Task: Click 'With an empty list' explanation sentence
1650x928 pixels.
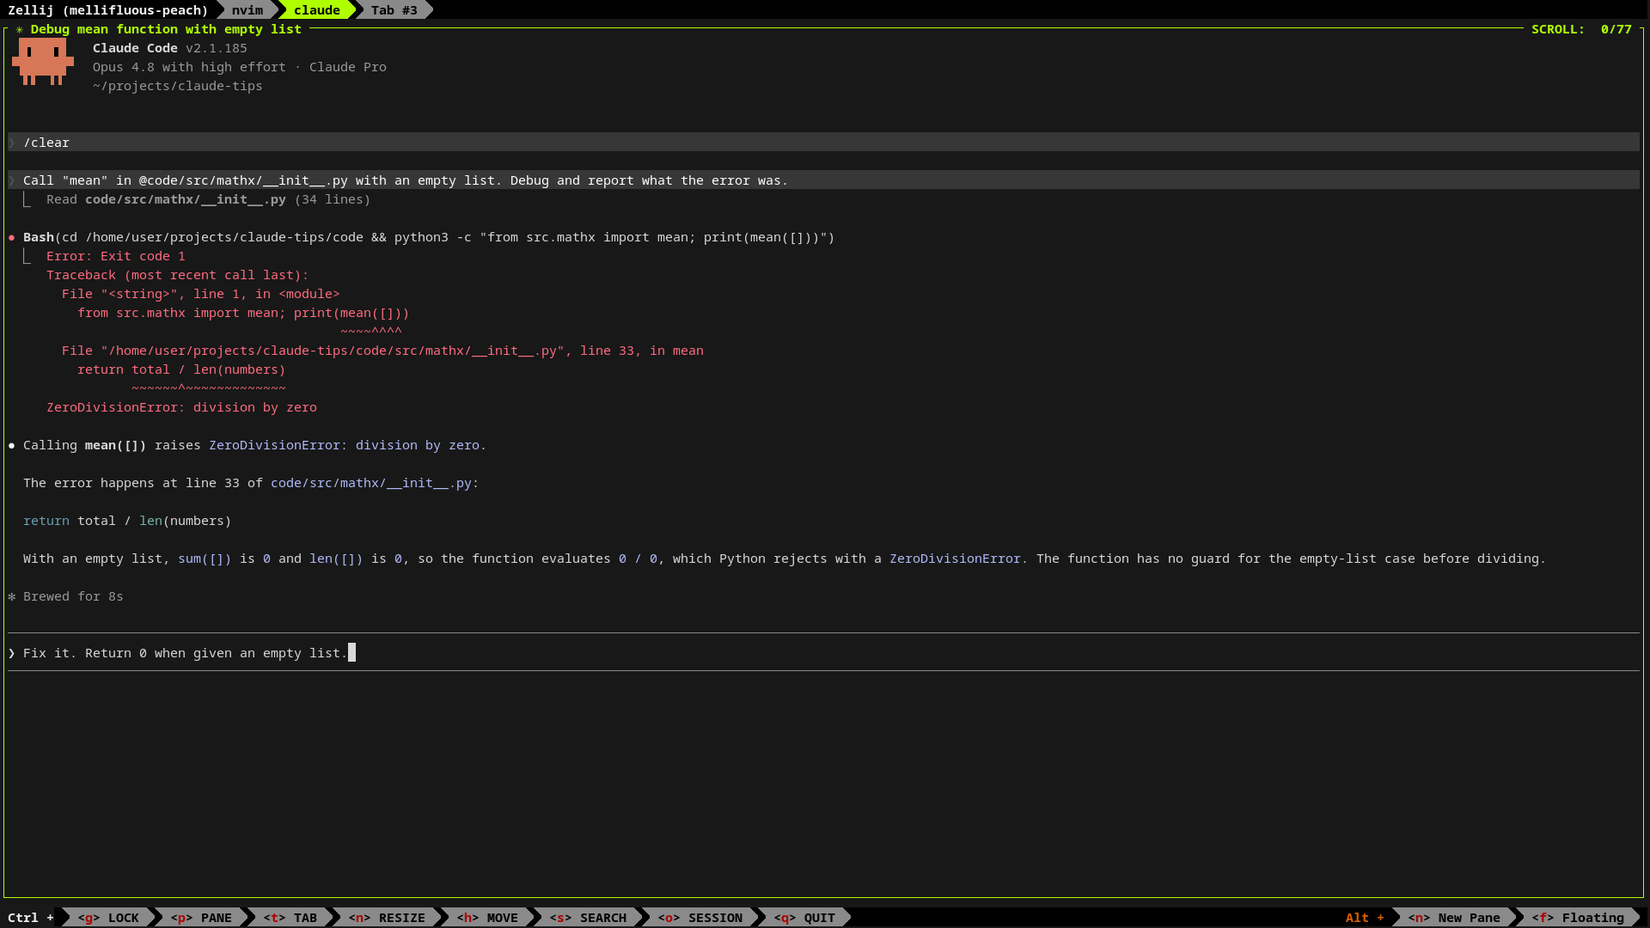Action: [x=784, y=559]
